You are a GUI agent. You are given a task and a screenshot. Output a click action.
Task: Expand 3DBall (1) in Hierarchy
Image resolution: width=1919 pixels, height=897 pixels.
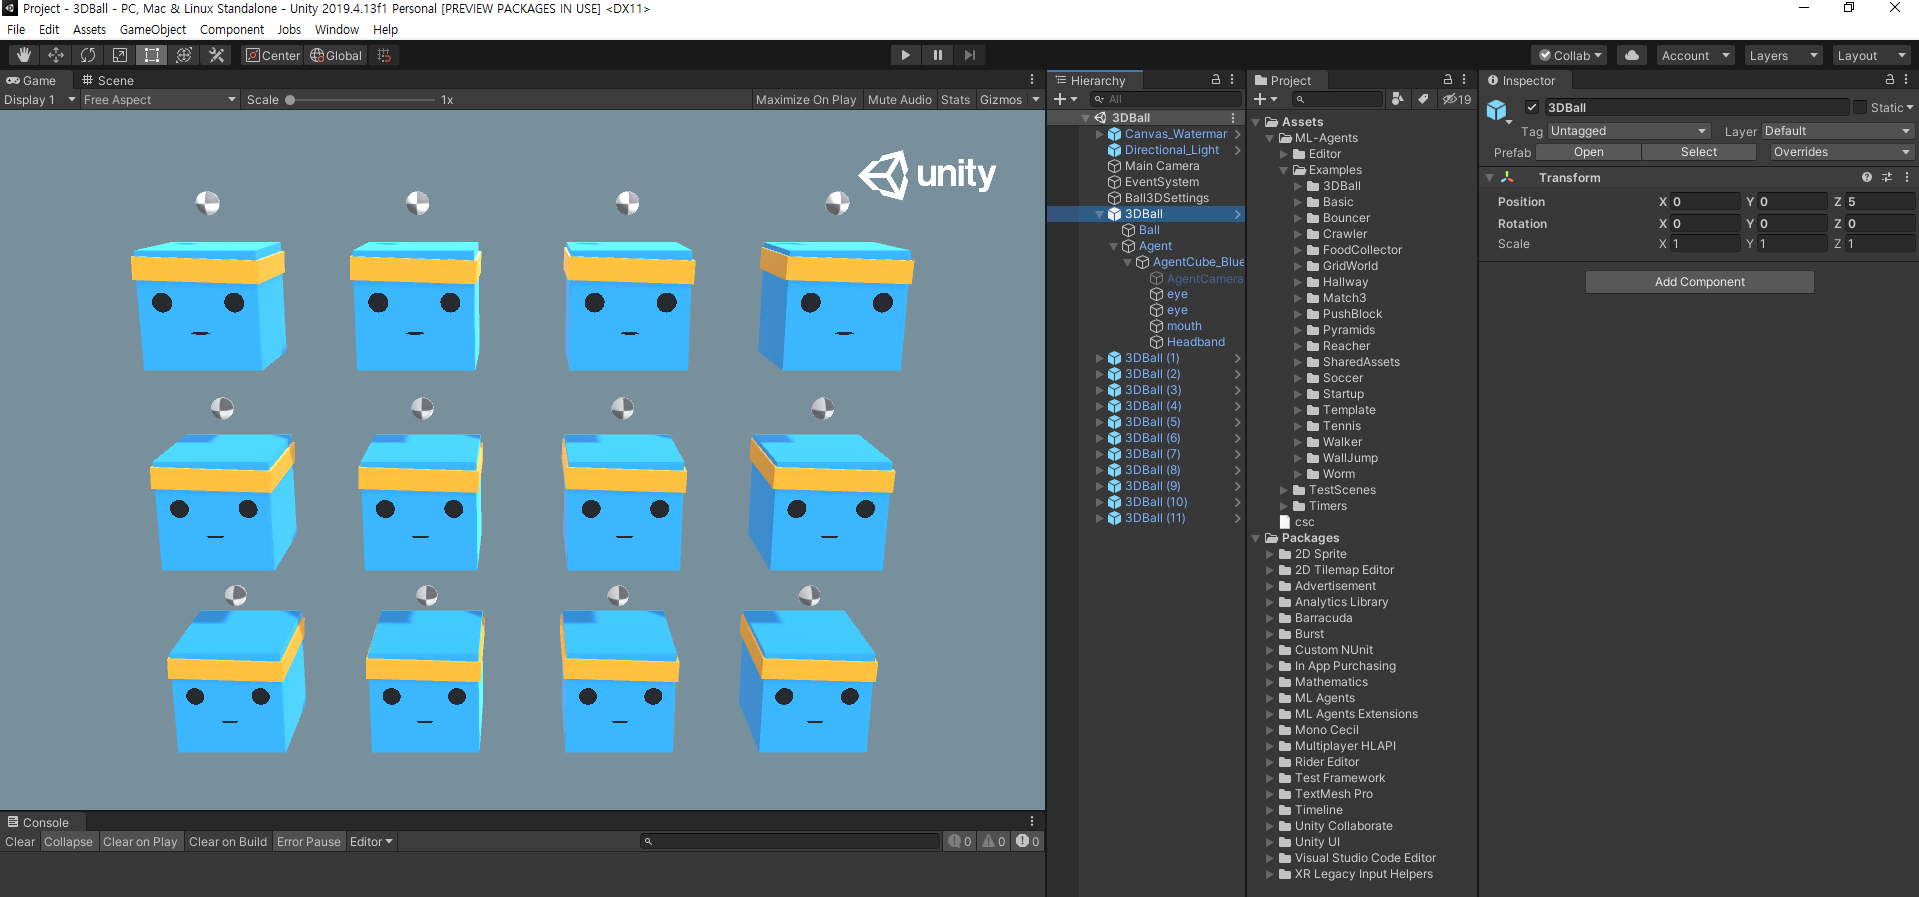pyautogui.click(x=1100, y=358)
